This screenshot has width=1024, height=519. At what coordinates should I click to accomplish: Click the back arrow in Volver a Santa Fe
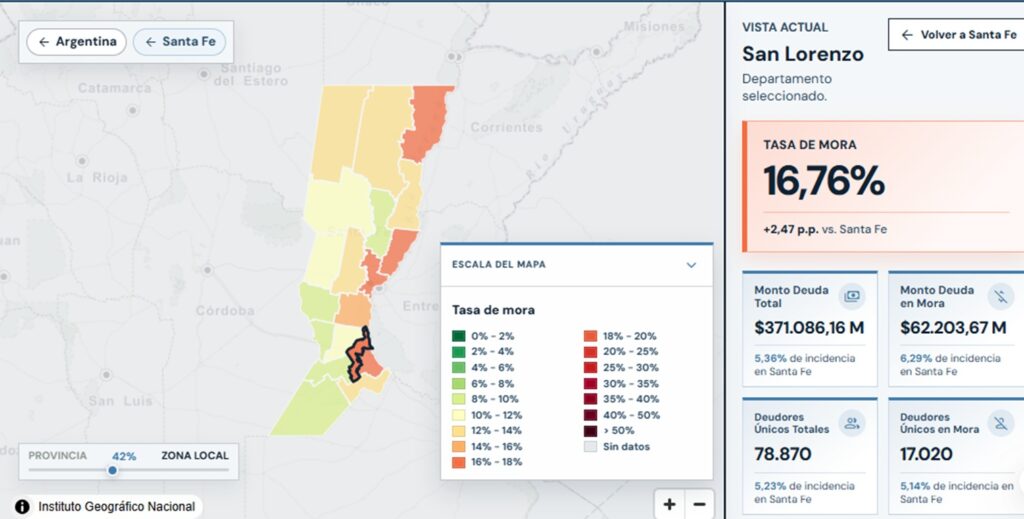907,35
